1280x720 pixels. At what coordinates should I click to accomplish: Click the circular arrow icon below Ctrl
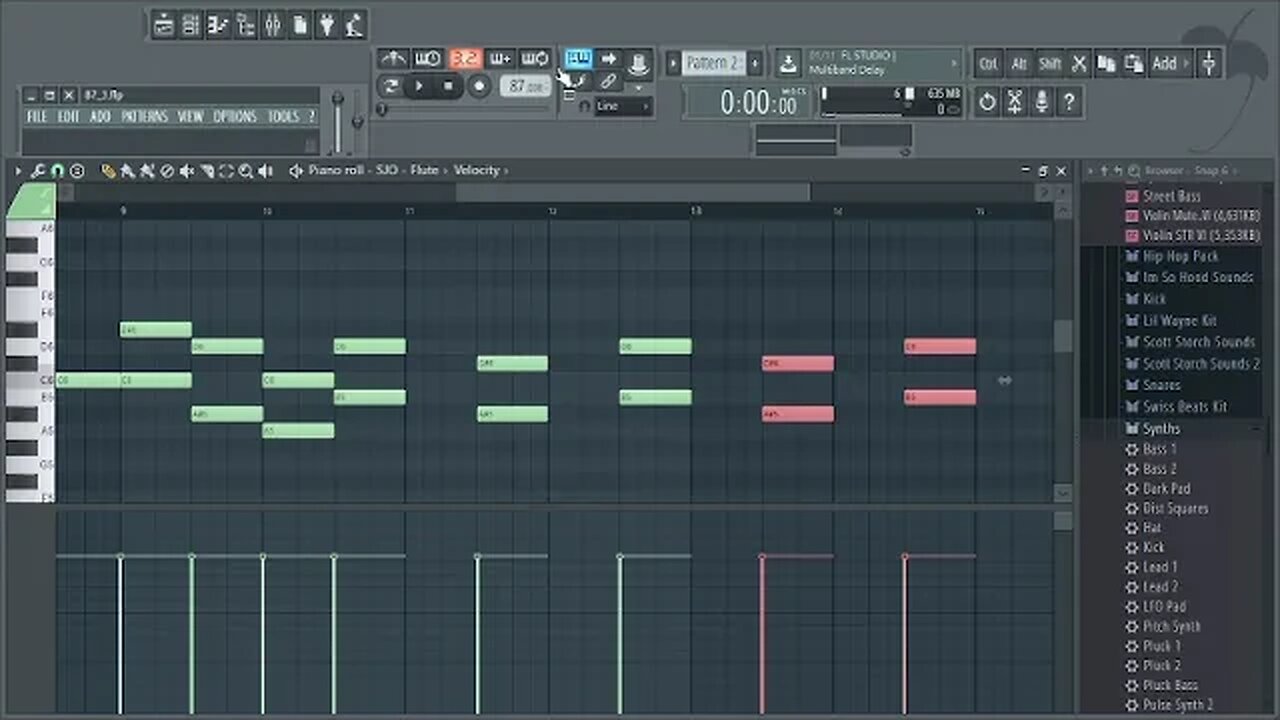(987, 102)
